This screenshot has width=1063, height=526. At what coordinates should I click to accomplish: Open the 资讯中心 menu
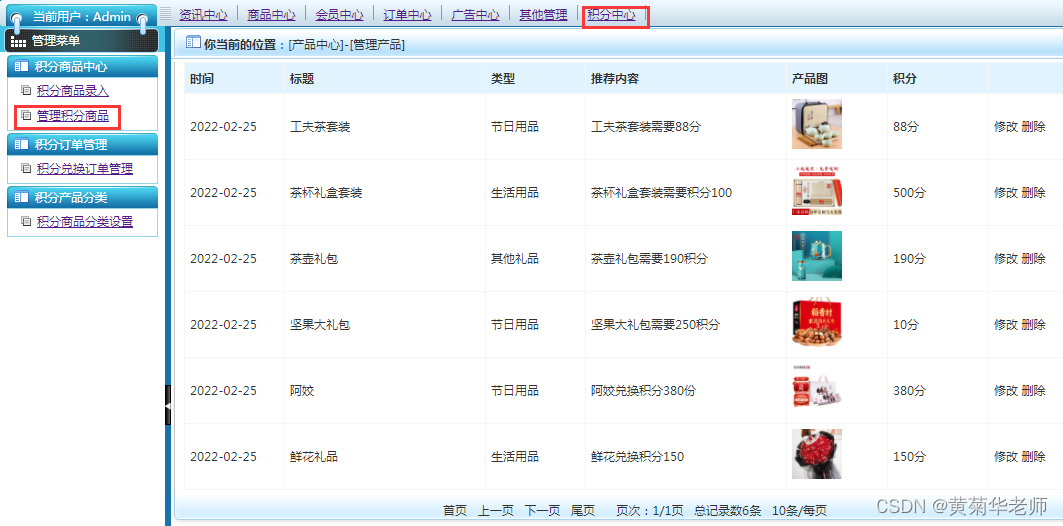point(203,14)
